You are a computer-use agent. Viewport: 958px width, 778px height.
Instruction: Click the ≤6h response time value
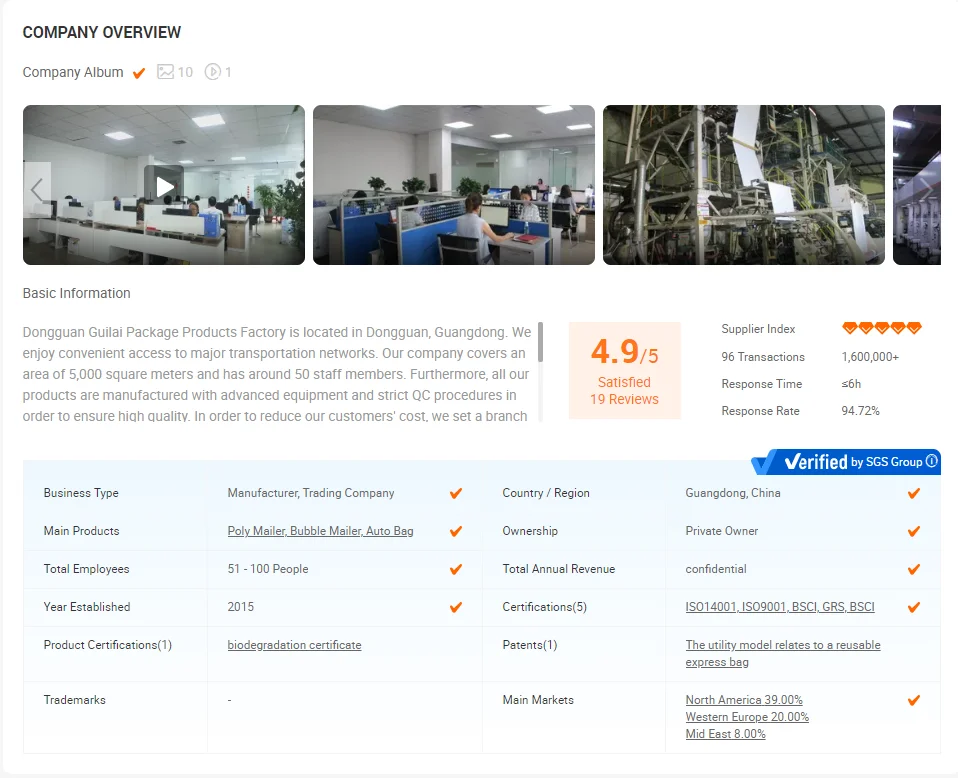tap(851, 384)
